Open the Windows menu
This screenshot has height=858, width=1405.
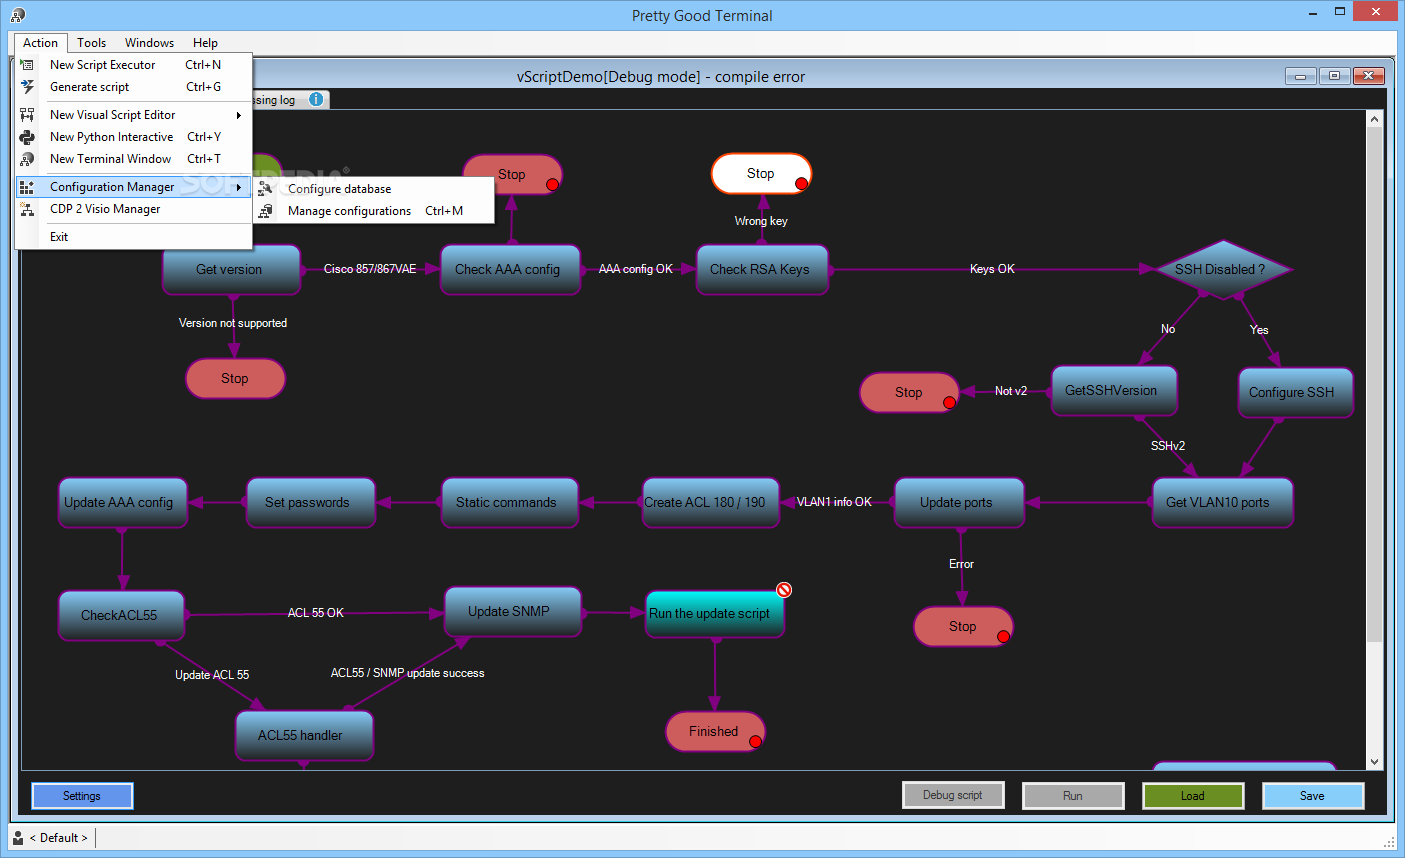(x=149, y=43)
